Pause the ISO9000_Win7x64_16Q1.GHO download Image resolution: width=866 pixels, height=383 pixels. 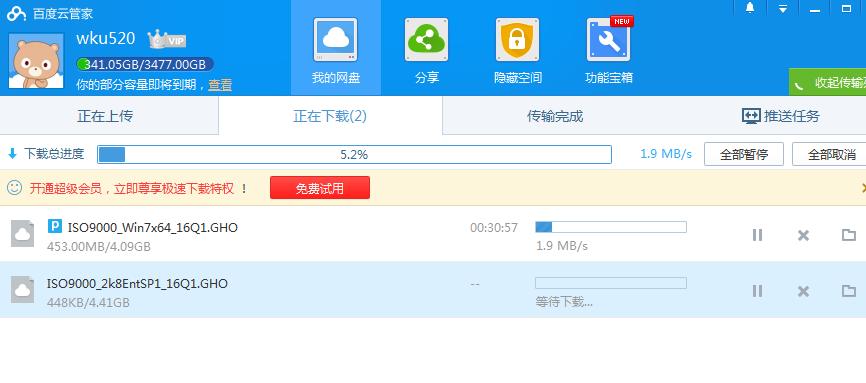(x=757, y=235)
